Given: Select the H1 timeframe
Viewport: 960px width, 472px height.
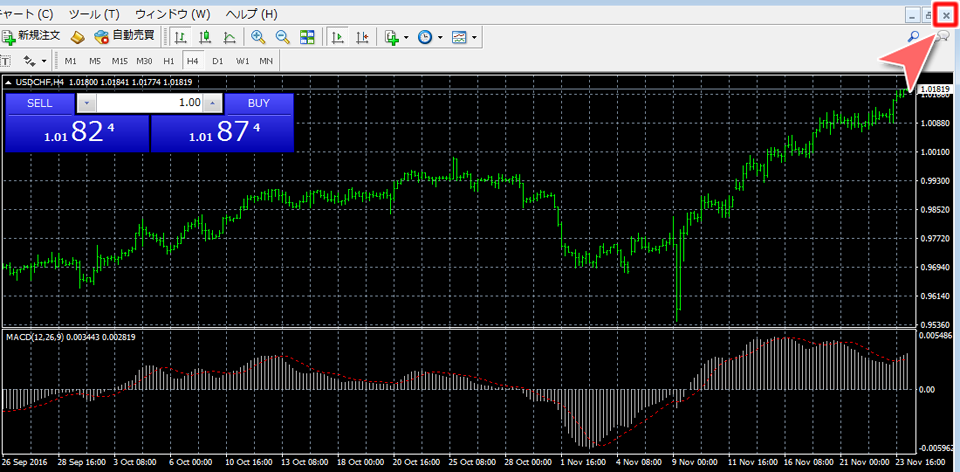Looking at the screenshot, I should click(169, 61).
